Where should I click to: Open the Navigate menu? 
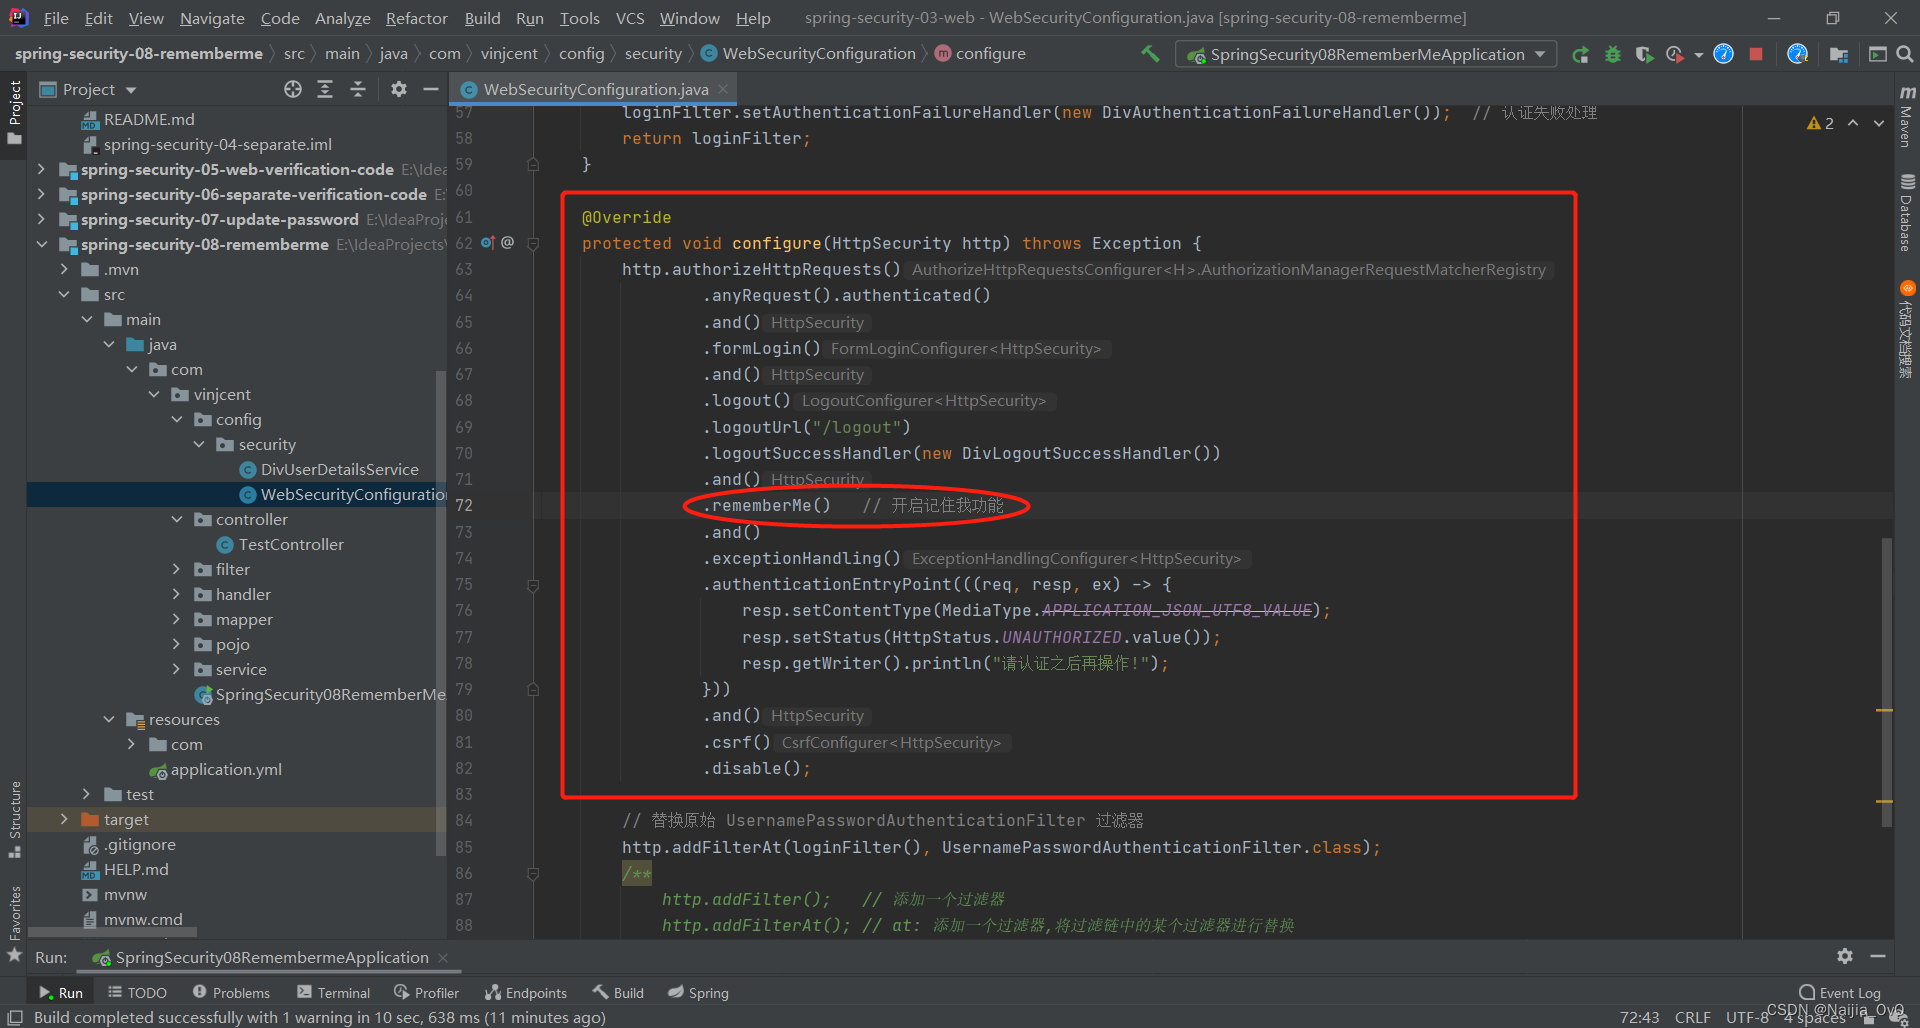[x=212, y=18]
